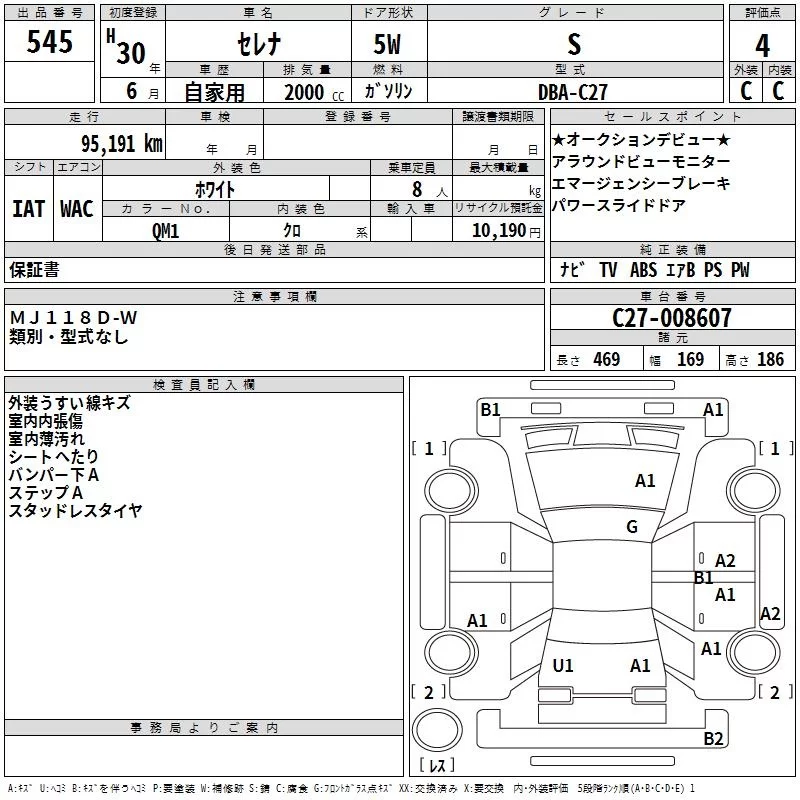Image resolution: width=800 pixels, height=800 pixels.
Task: Click inspector note スタッドレスタイヤ
Action: (76, 510)
